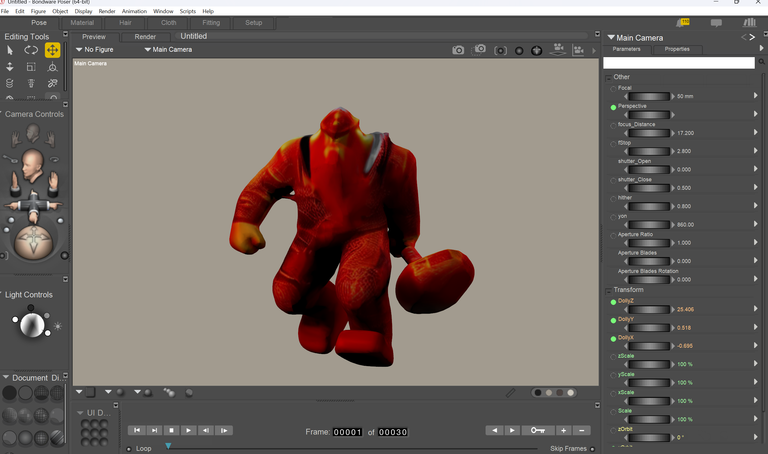This screenshot has height=454, width=768.
Task: Open the Animation menu
Action: (x=134, y=11)
